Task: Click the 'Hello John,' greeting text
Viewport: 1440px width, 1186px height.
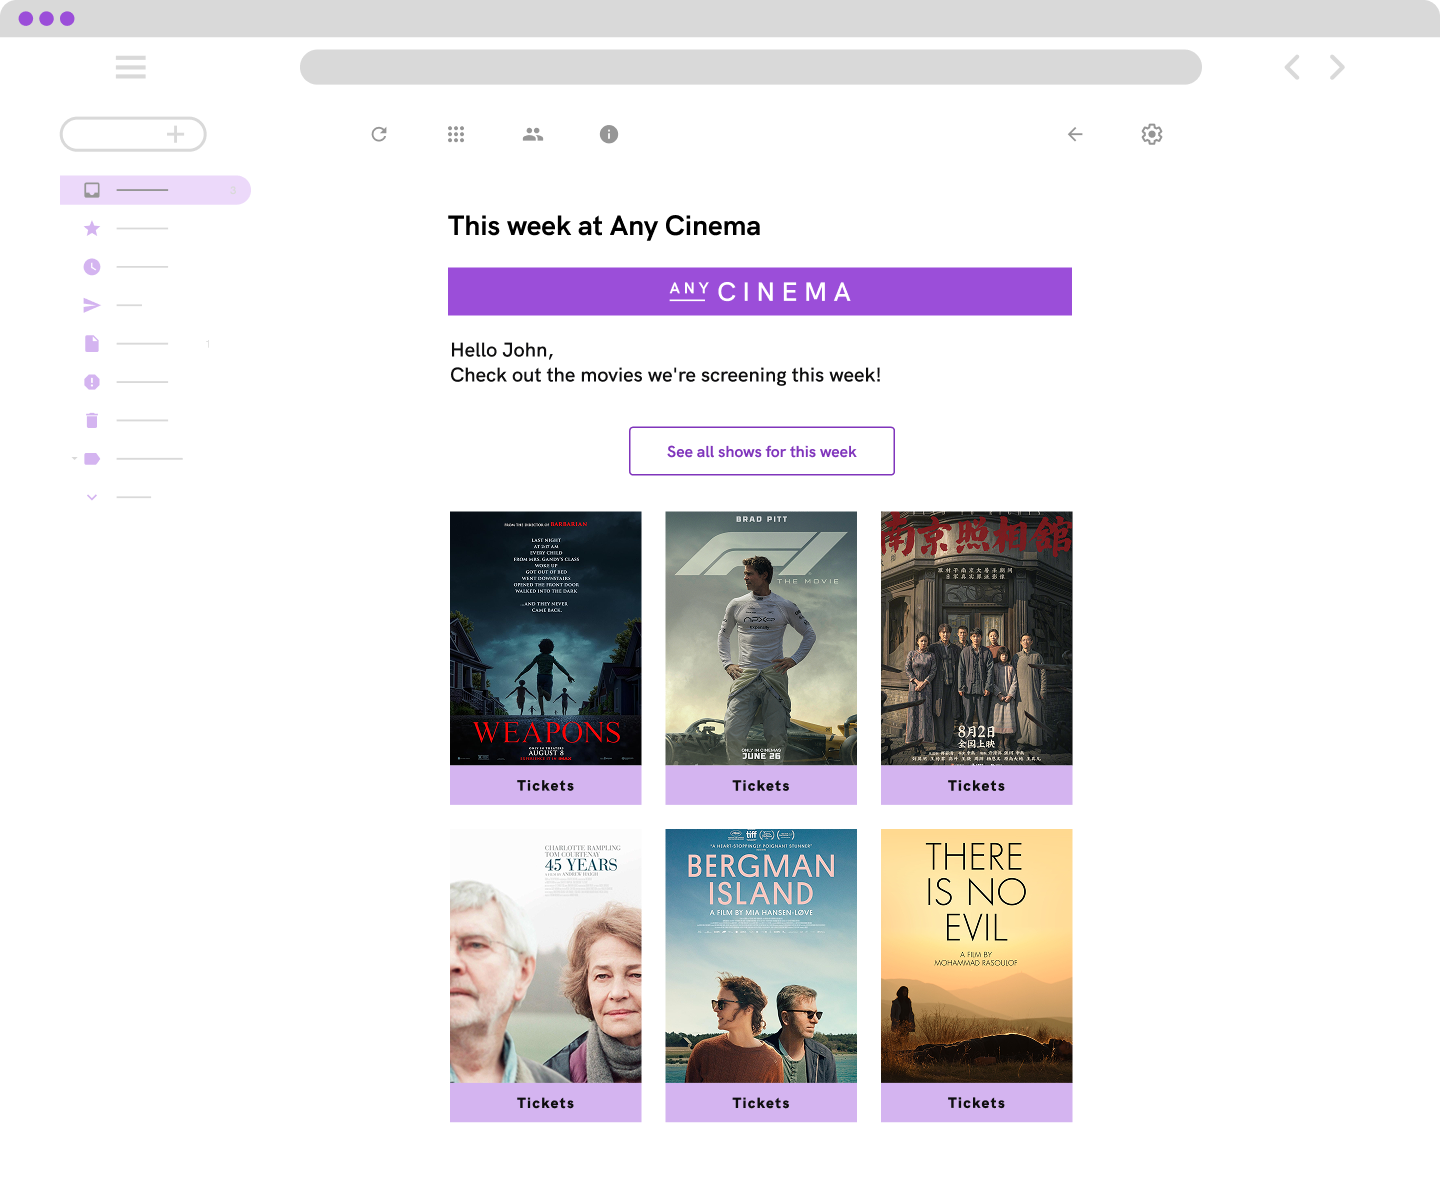Action: pyautogui.click(x=502, y=350)
